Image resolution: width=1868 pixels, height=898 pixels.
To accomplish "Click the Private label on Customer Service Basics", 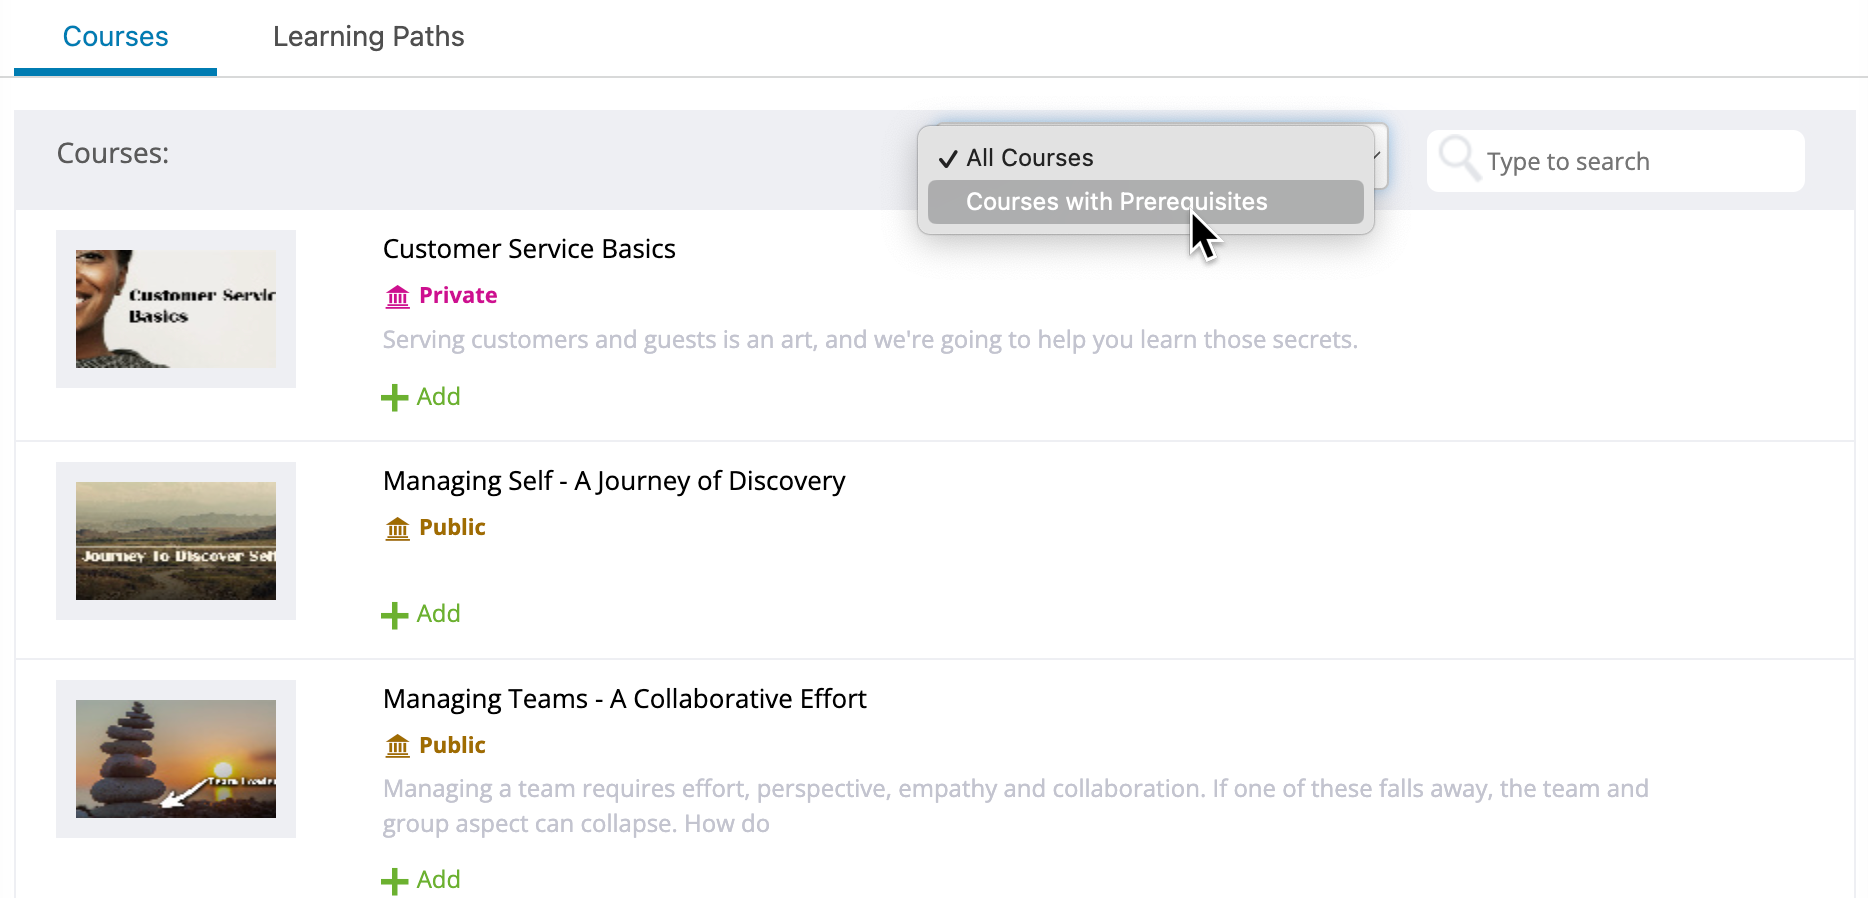I will click(x=458, y=295).
